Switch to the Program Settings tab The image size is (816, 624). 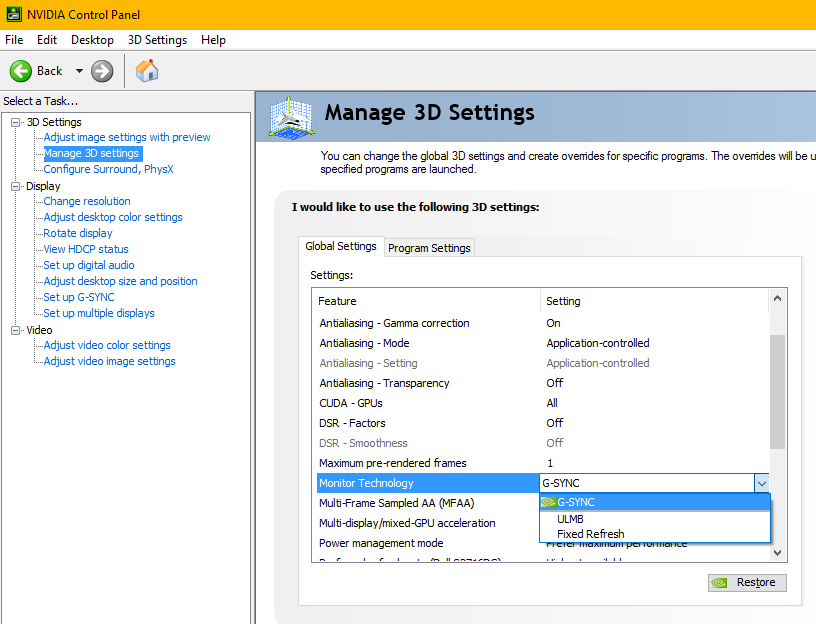point(429,248)
